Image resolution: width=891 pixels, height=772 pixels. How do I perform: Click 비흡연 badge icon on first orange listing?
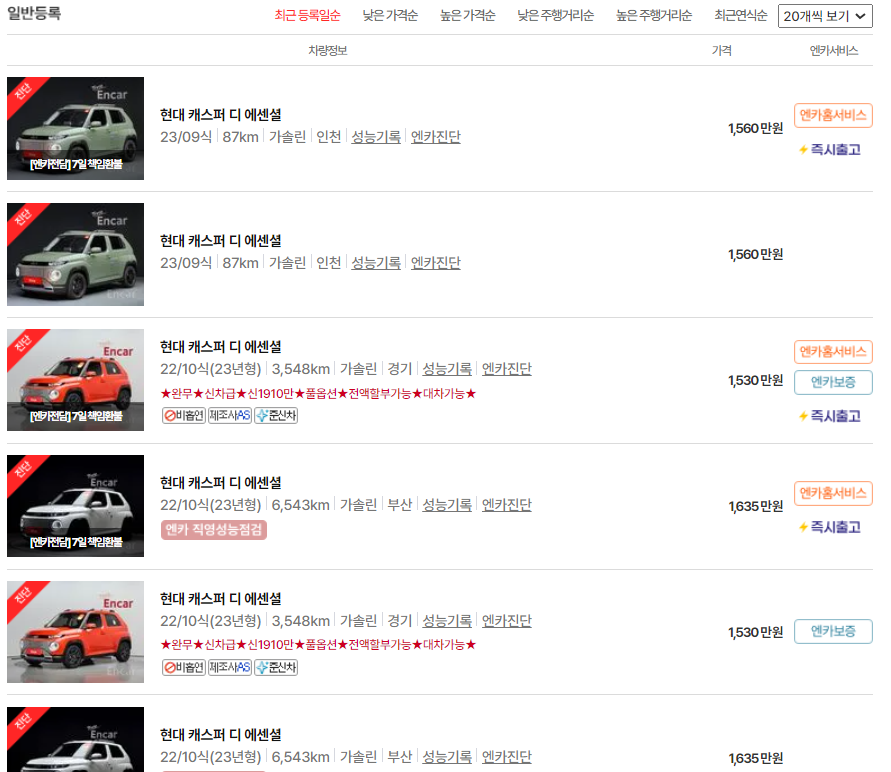click(x=184, y=416)
